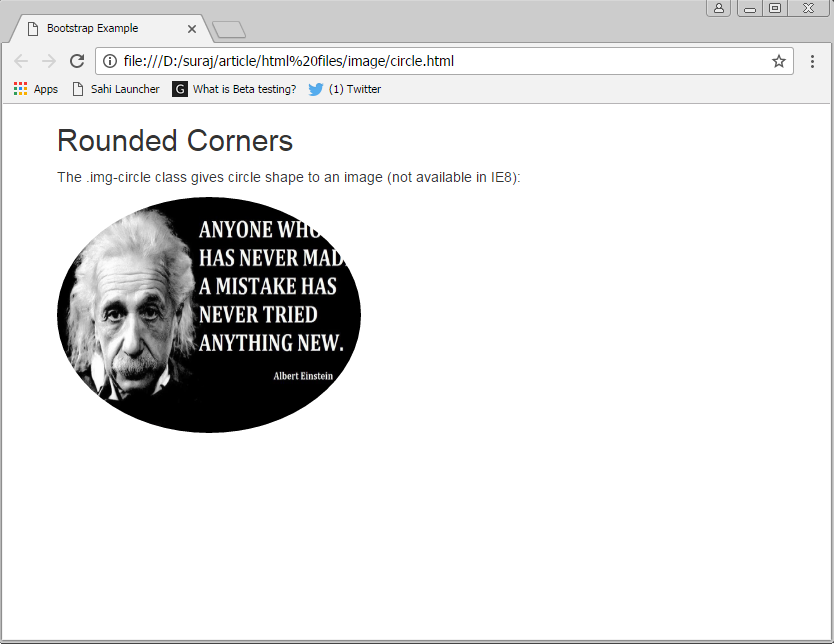Bookmark this page with the star icon
The width and height of the screenshot is (834, 644).
[x=779, y=61]
